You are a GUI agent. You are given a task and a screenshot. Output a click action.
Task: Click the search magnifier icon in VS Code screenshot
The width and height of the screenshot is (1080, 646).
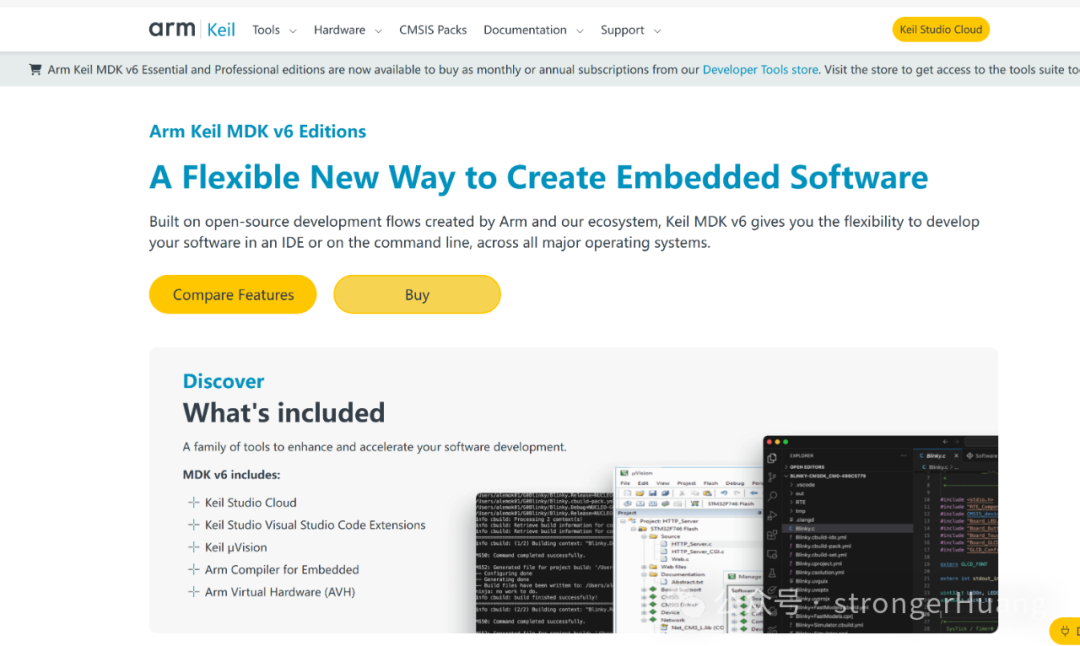tap(772, 496)
